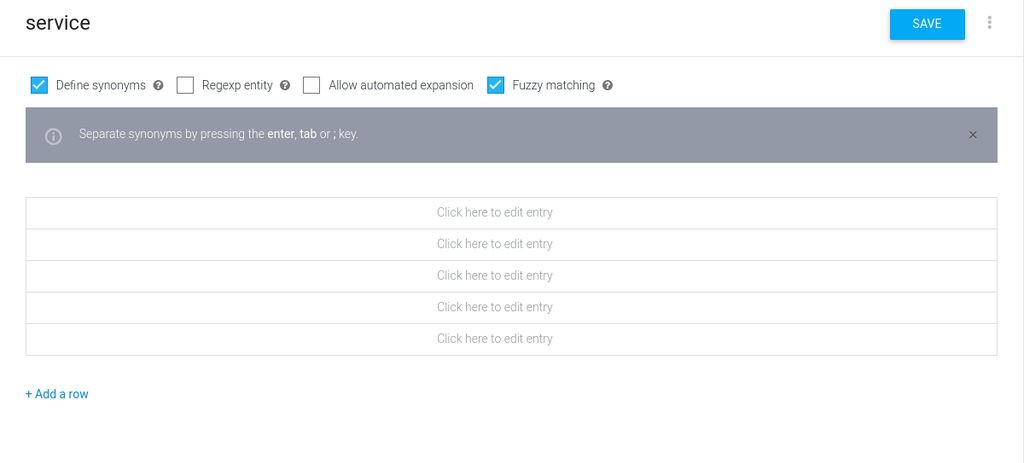
Task: Click help icon beside Regexp entity
Action: pyautogui.click(x=285, y=86)
